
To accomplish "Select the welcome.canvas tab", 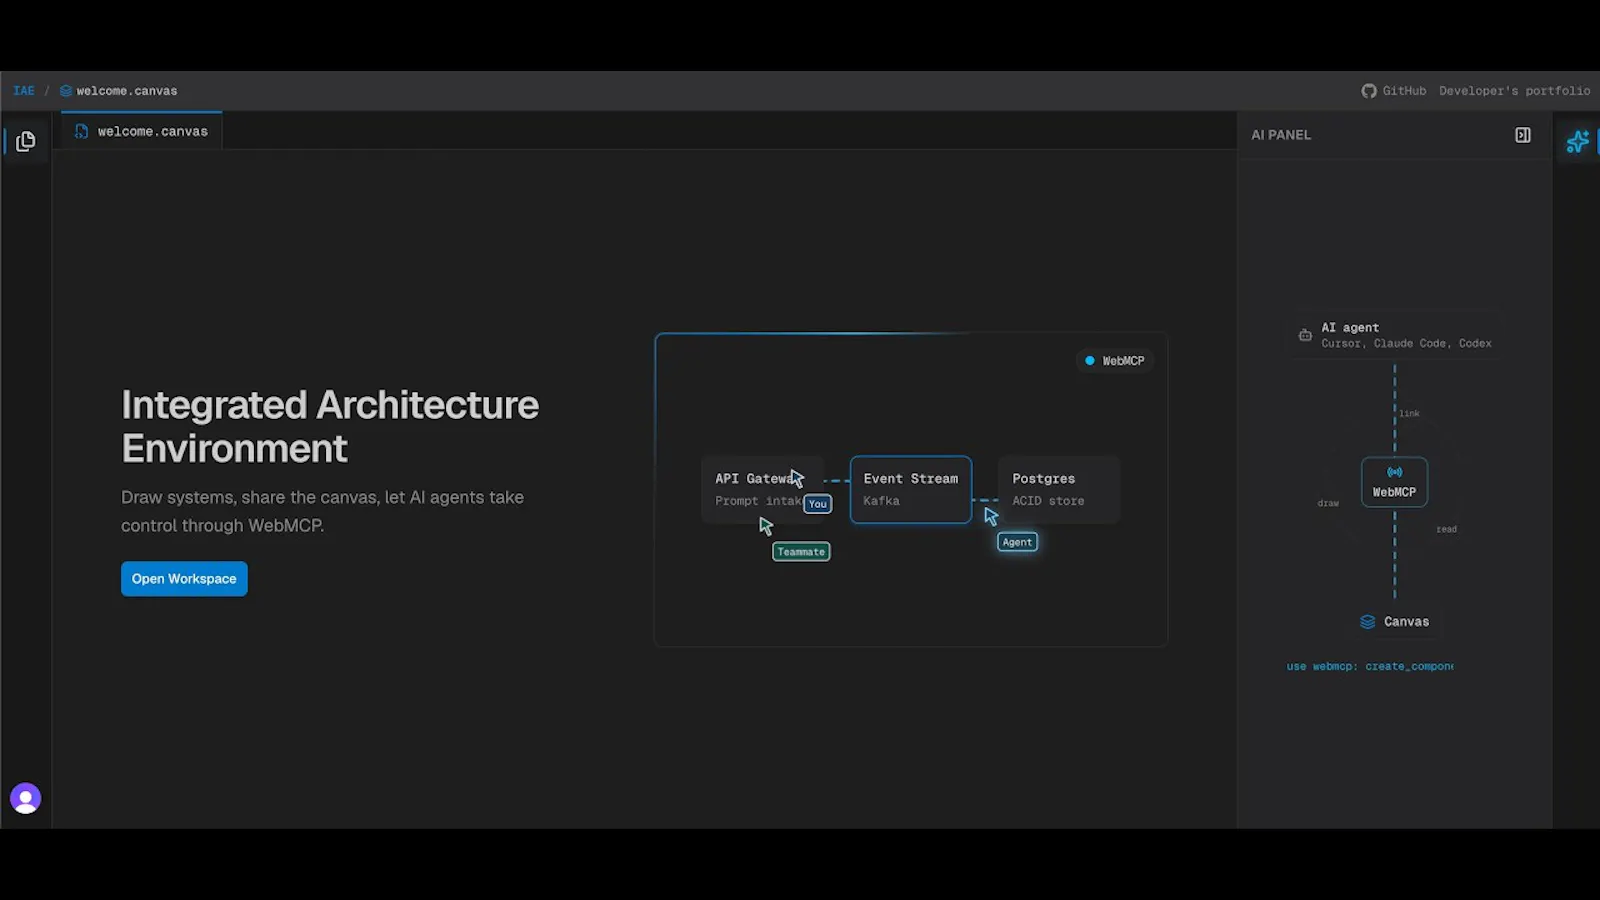I will pyautogui.click(x=141, y=131).
